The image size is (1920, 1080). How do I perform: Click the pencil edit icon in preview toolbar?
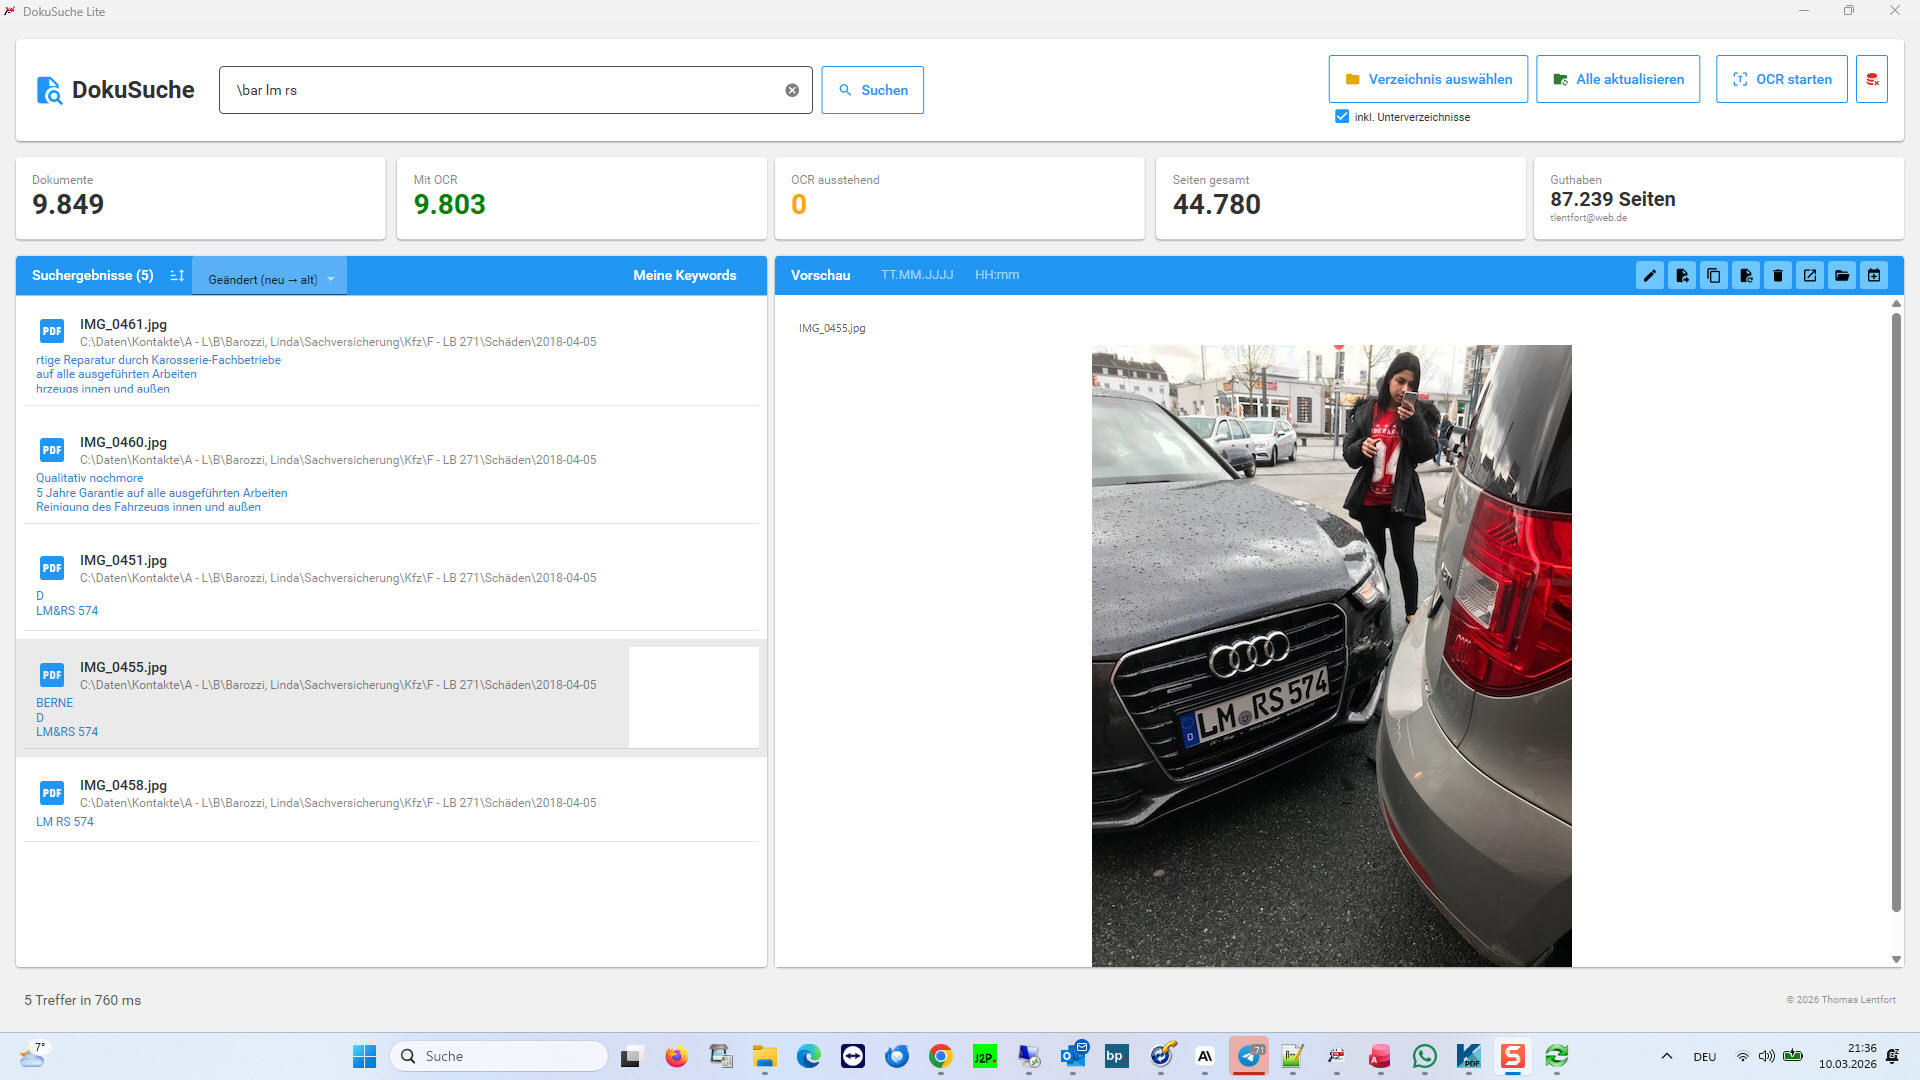[1650, 276]
